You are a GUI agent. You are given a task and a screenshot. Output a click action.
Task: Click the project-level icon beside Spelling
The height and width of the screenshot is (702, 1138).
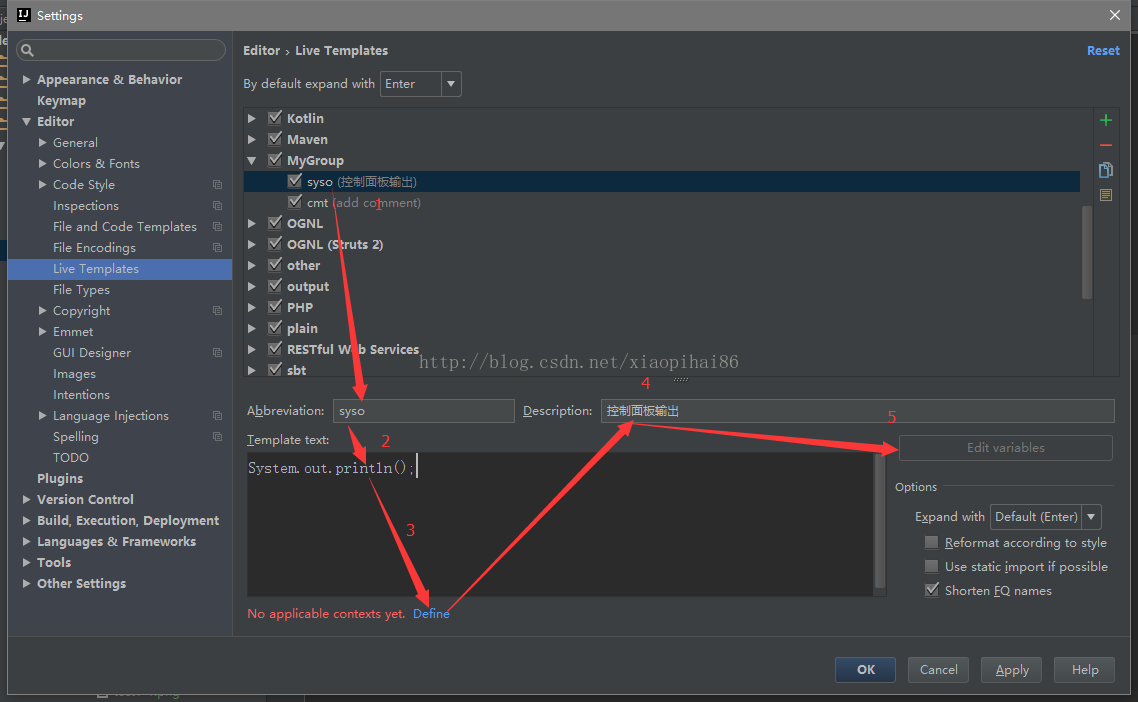pyautogui.click(x=217, y=437)
